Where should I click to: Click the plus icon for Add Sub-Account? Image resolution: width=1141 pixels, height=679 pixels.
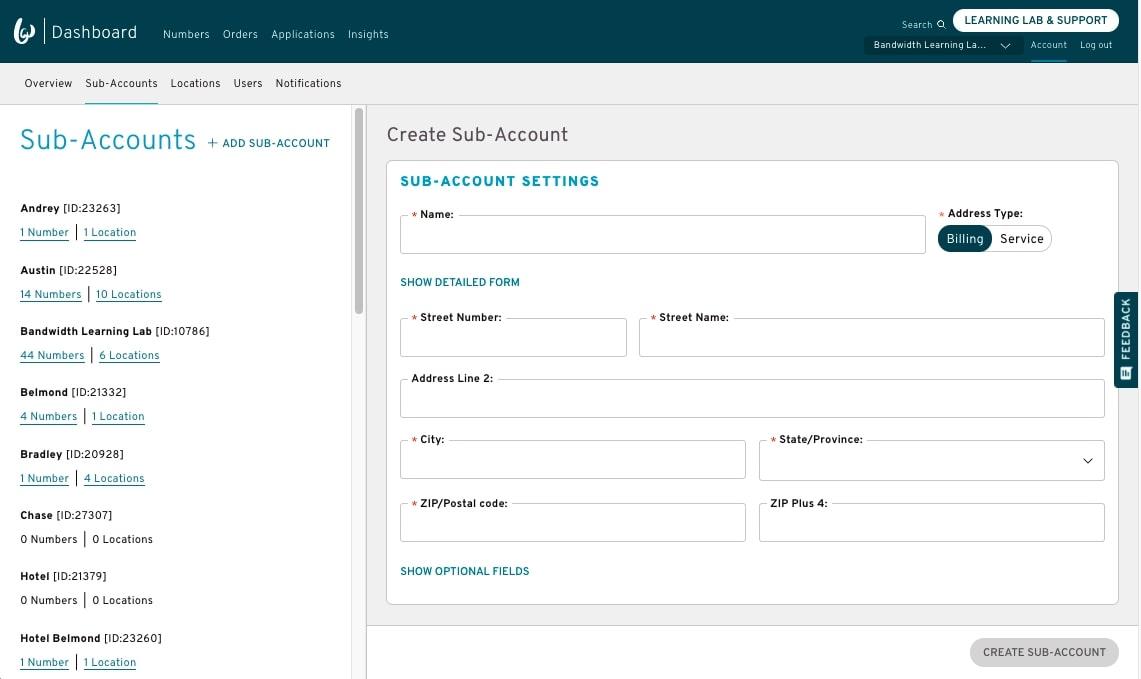coord(212,143)
